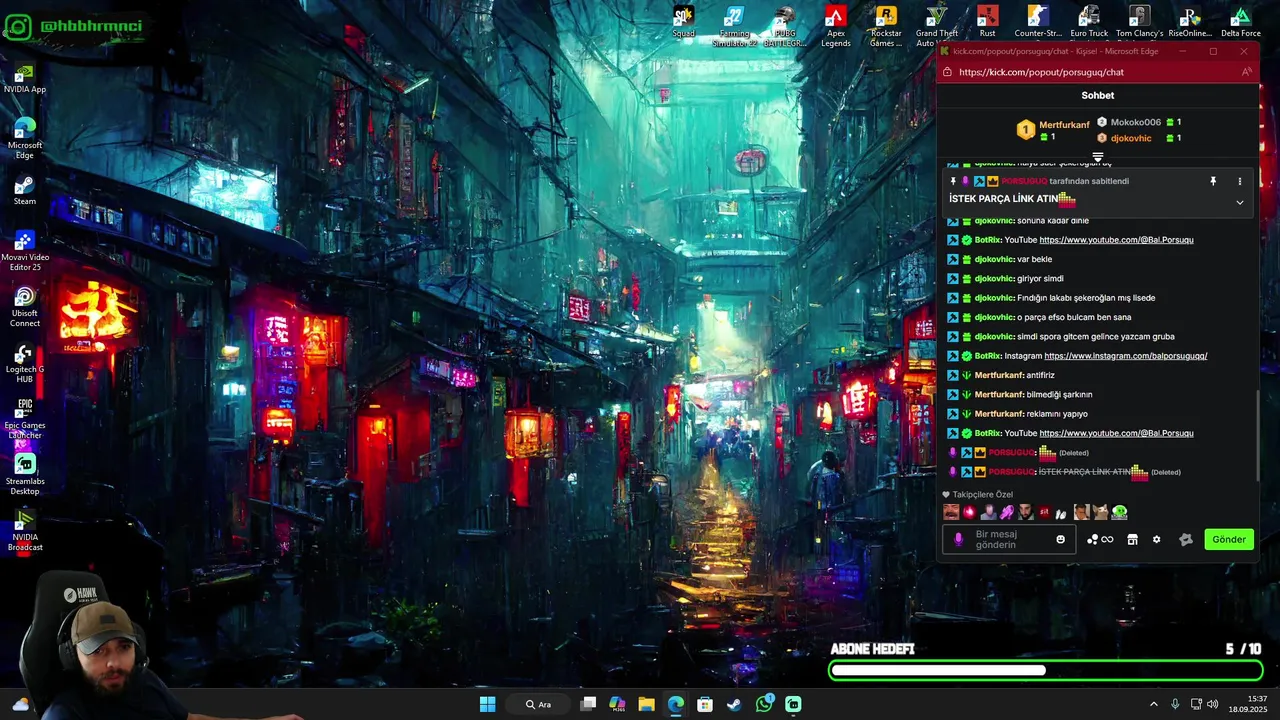Select the green follower emote at end
Viewport: 1280px width, 720px height.
(x=1119, y=512)
